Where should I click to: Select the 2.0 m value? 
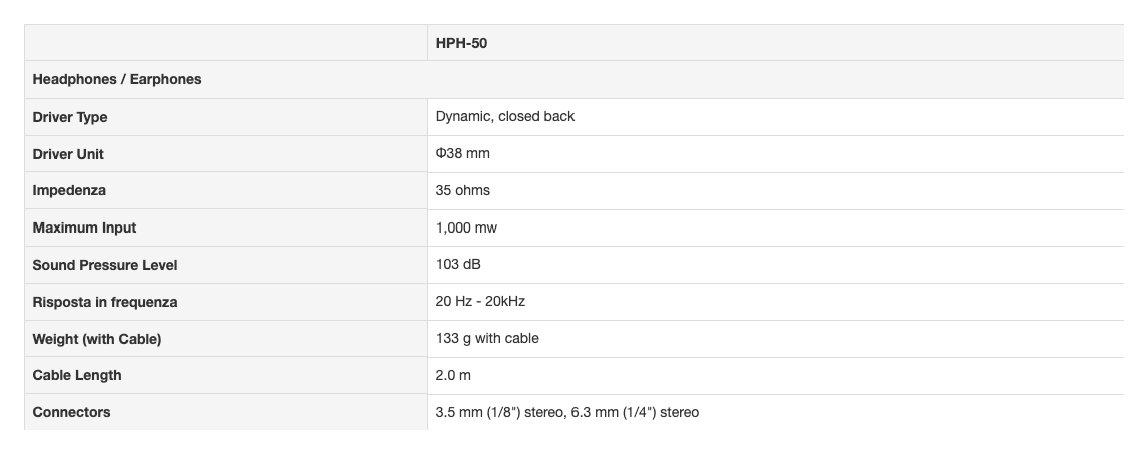(453, 375)
